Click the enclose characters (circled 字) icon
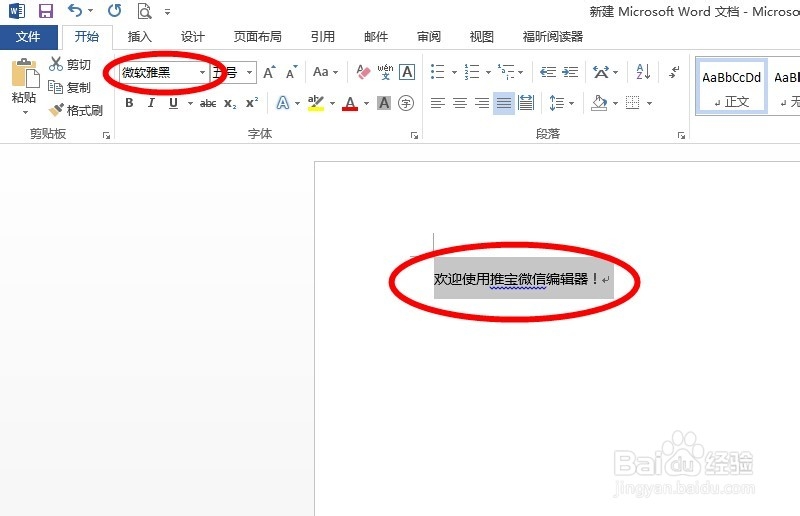This screenshot has width=800, height=516. click(x=406, y=104)
